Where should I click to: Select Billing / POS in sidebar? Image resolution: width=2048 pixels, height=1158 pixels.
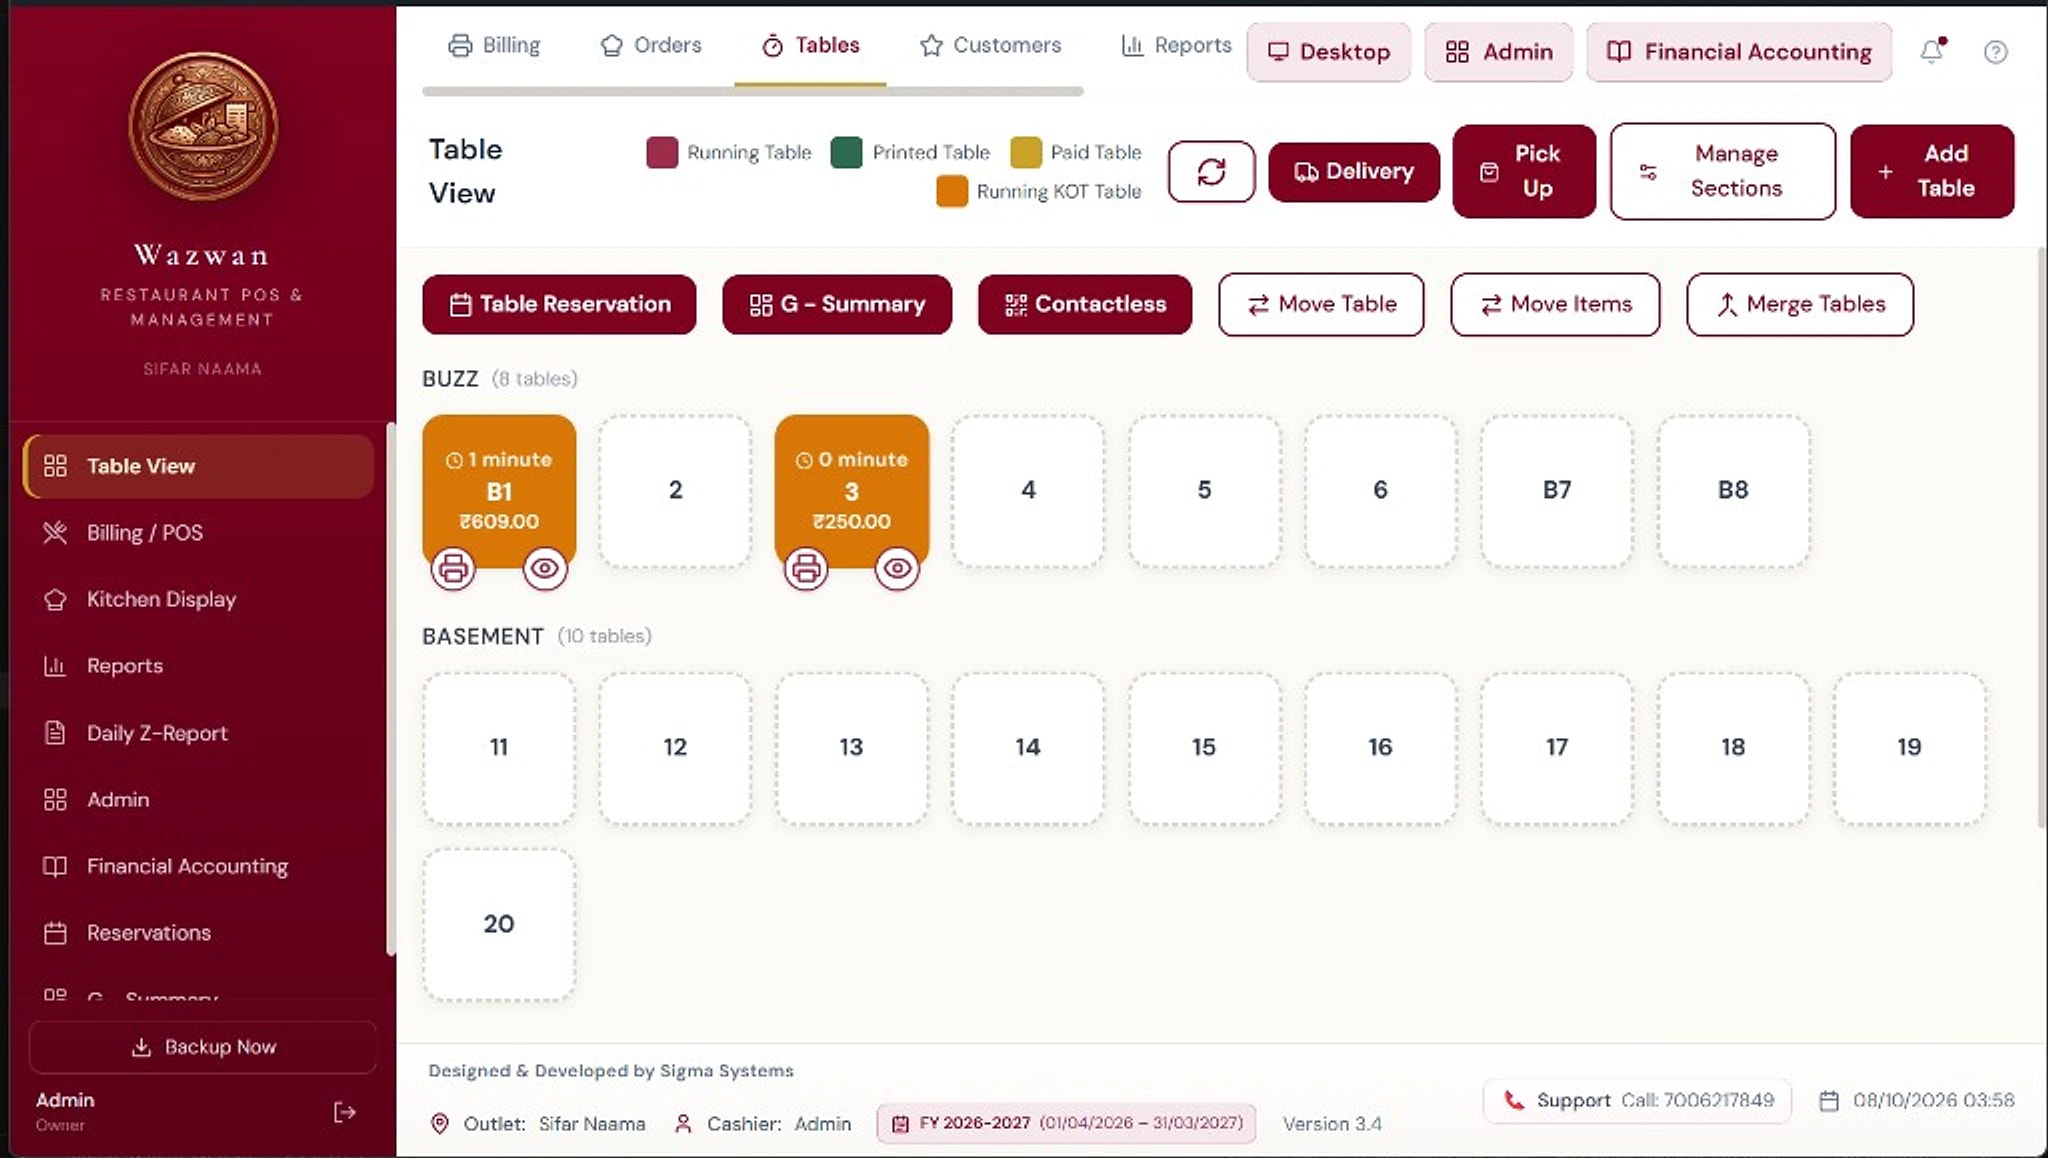pyautogui.click(x=198, y=533)
